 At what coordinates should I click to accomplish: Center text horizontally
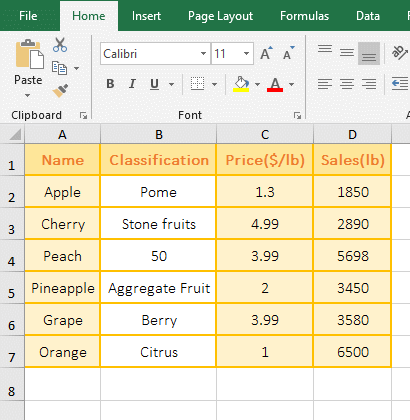tap(347, 84)
